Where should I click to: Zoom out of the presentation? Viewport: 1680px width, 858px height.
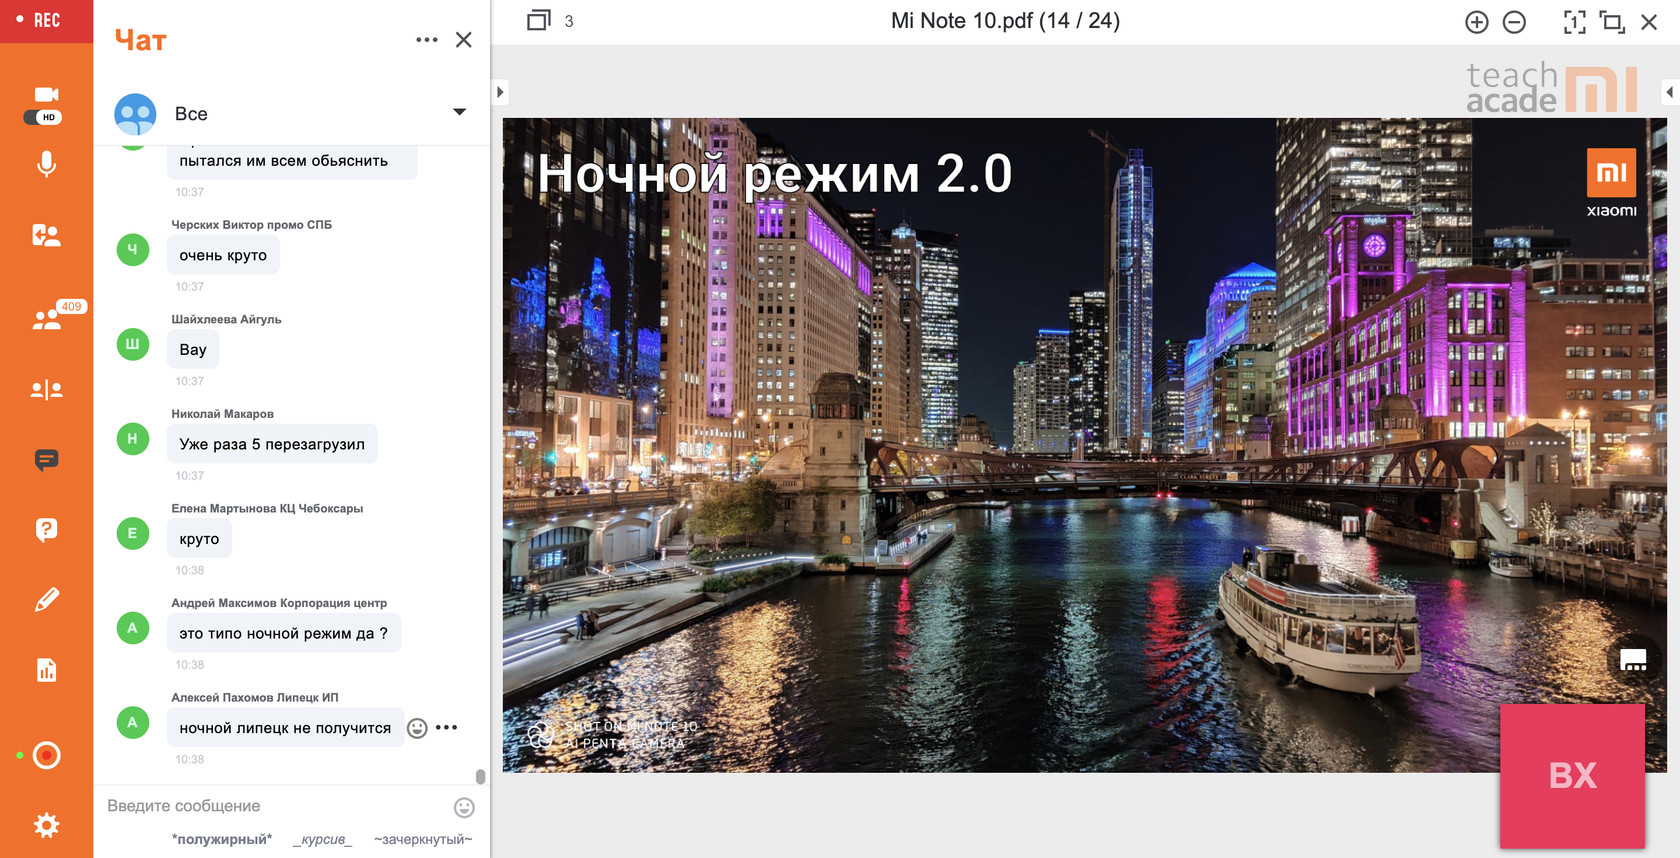tap(1514, 22)
